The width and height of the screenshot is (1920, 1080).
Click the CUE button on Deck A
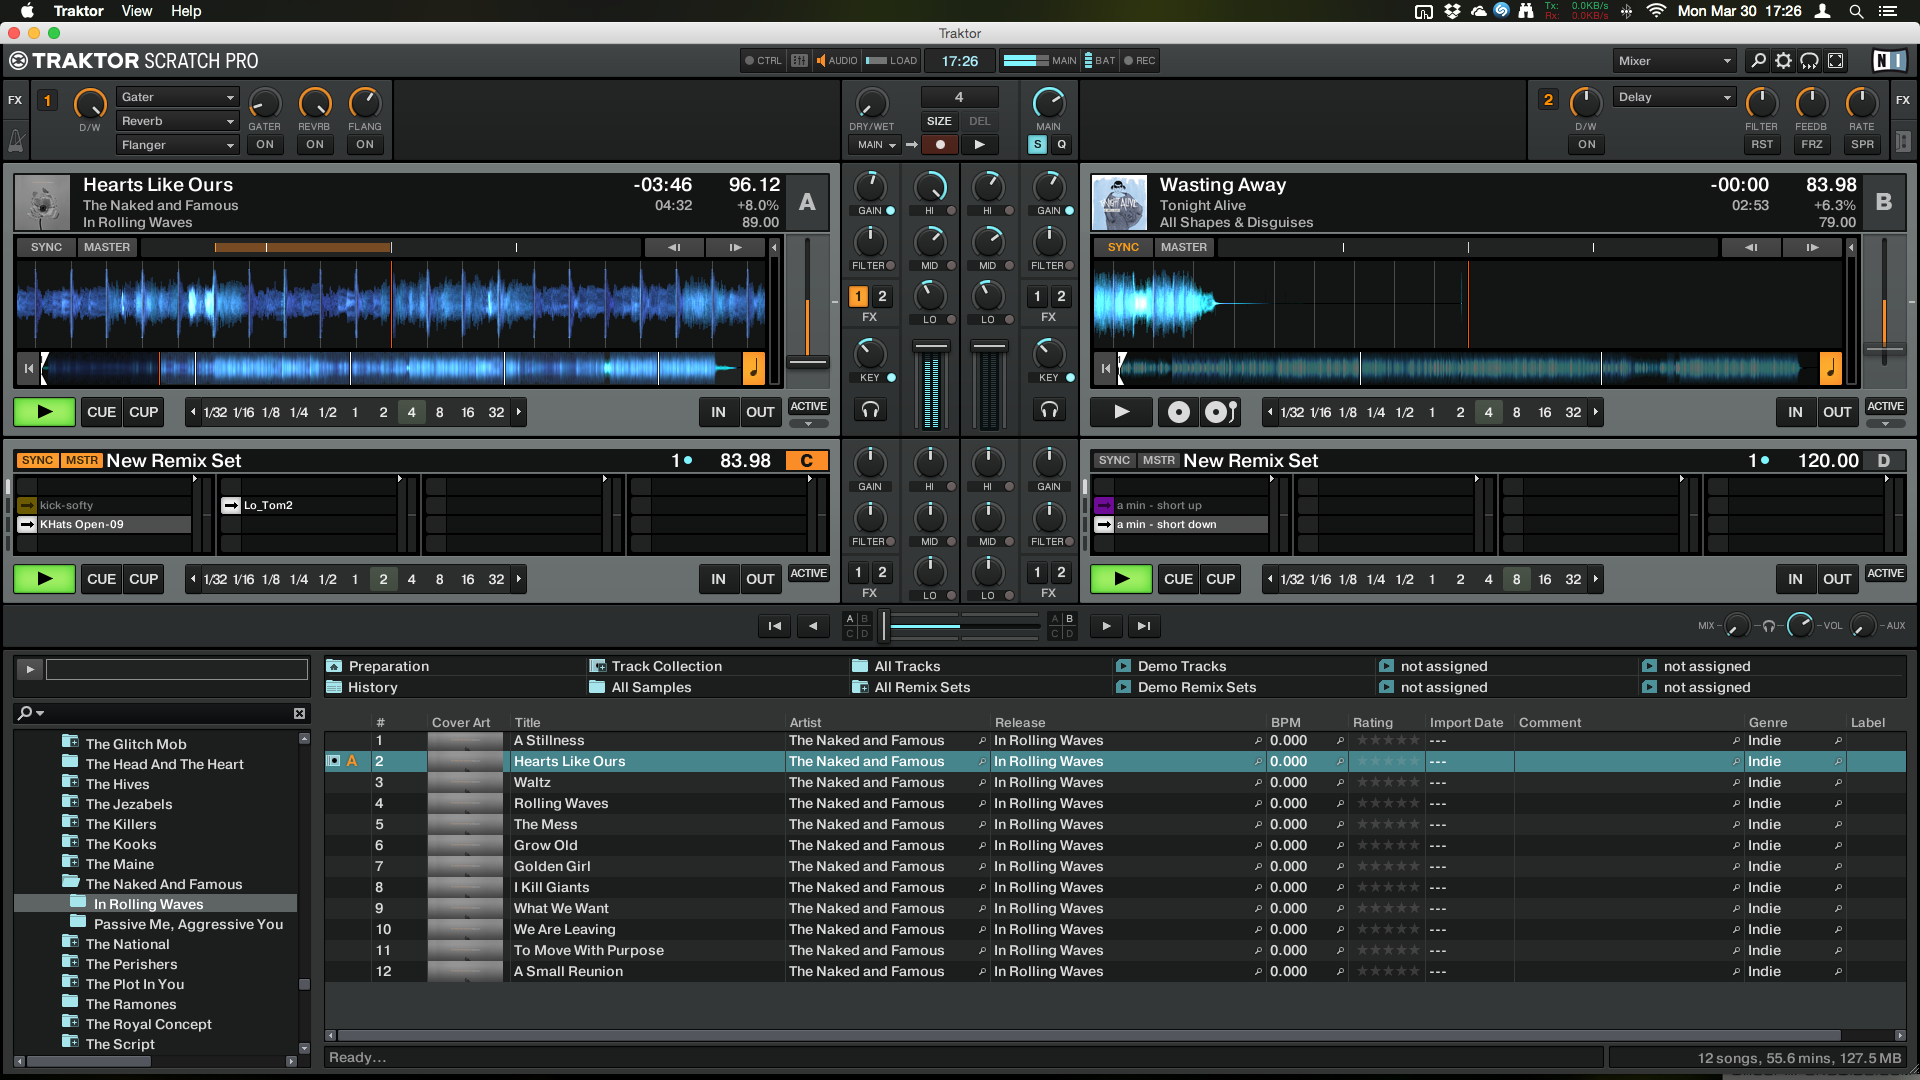[100, 411]
